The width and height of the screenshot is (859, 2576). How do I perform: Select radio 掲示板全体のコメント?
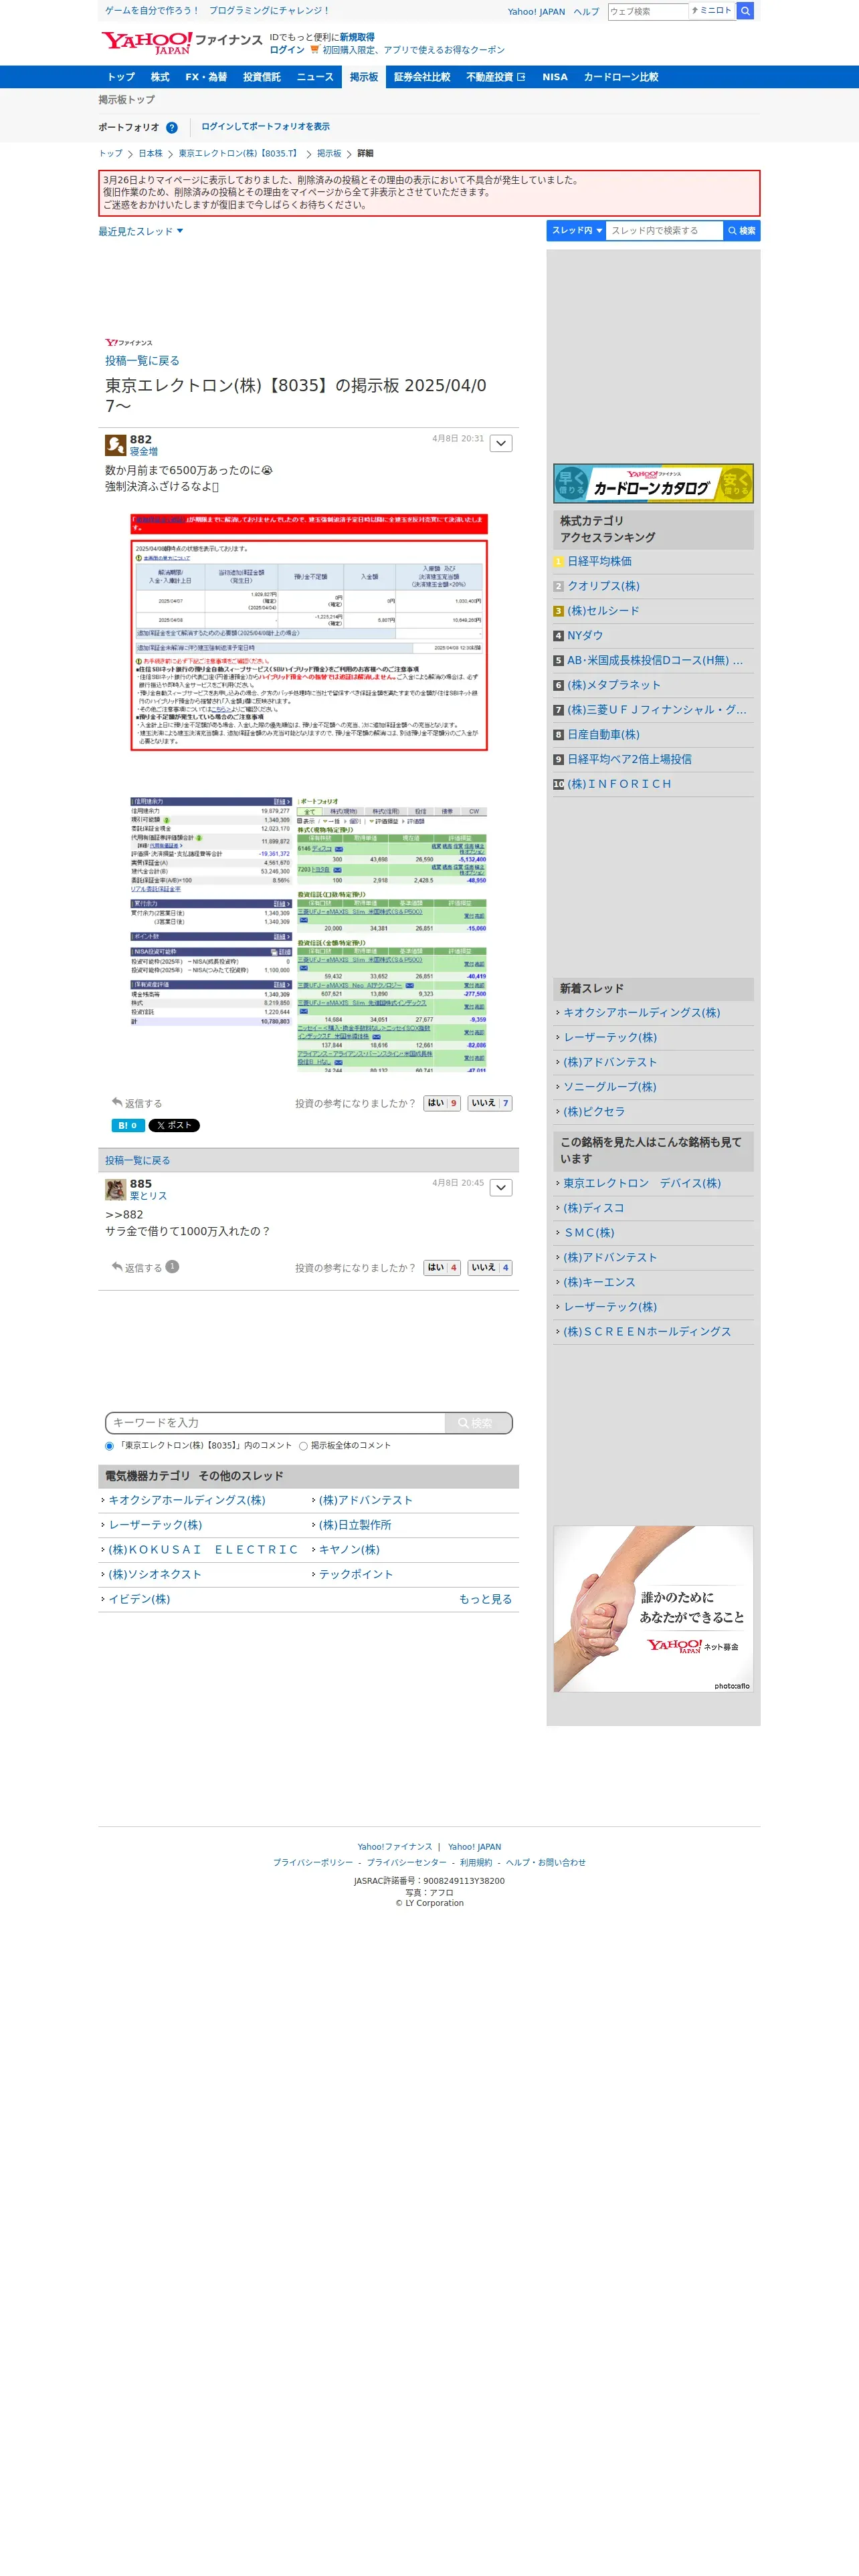click(303, 1446)
